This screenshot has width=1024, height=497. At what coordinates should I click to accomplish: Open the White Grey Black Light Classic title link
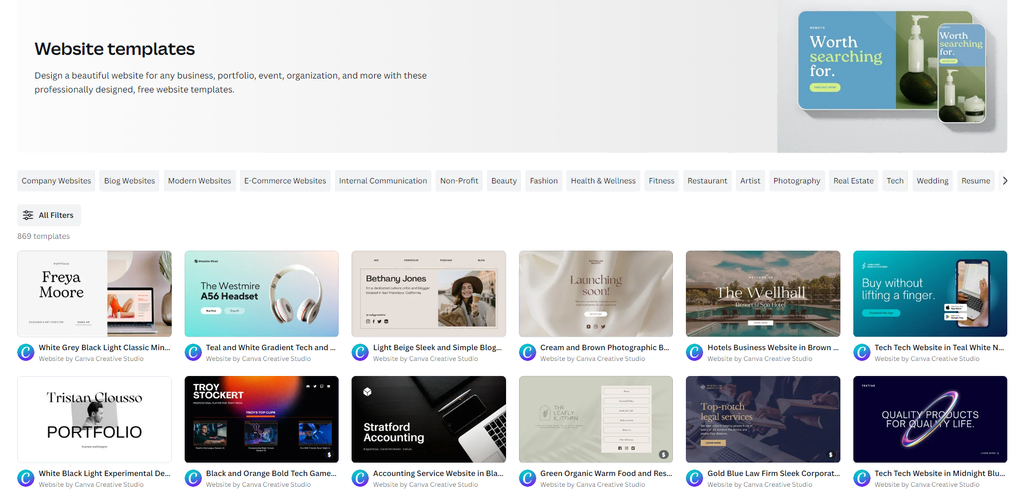(105, 348)
